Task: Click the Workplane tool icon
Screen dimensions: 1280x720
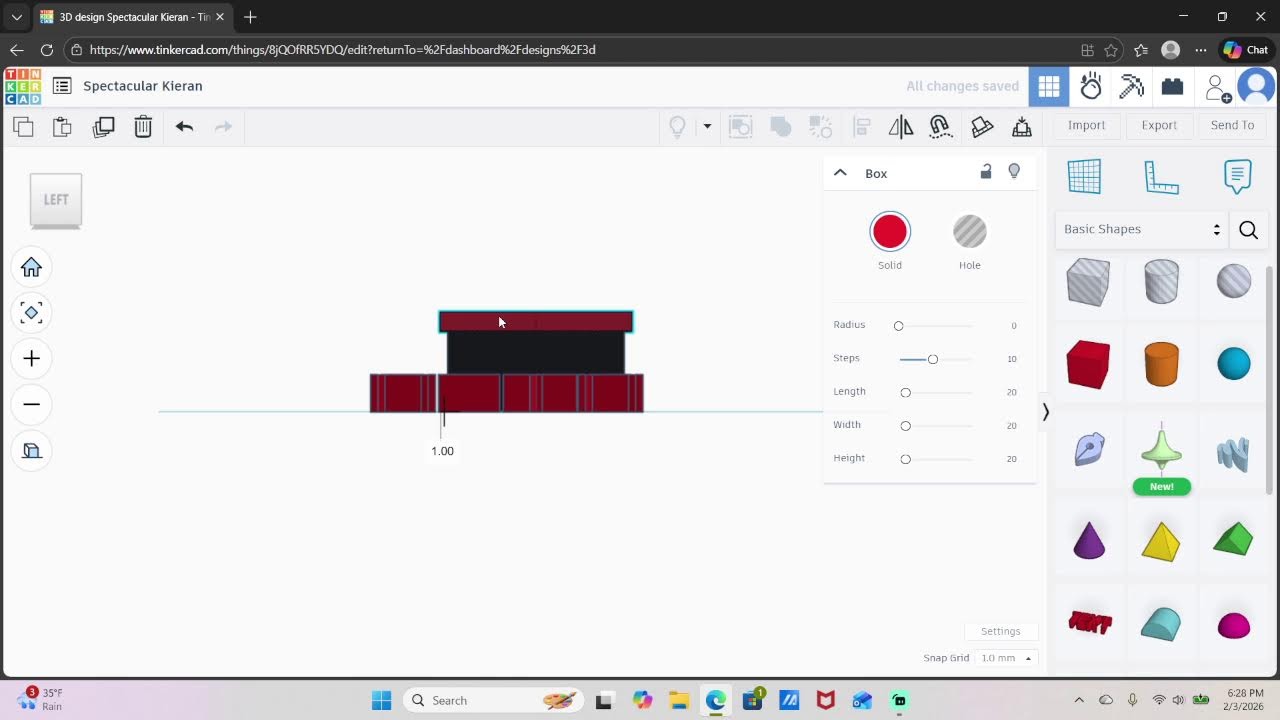Action: (x=1084, y=177)
